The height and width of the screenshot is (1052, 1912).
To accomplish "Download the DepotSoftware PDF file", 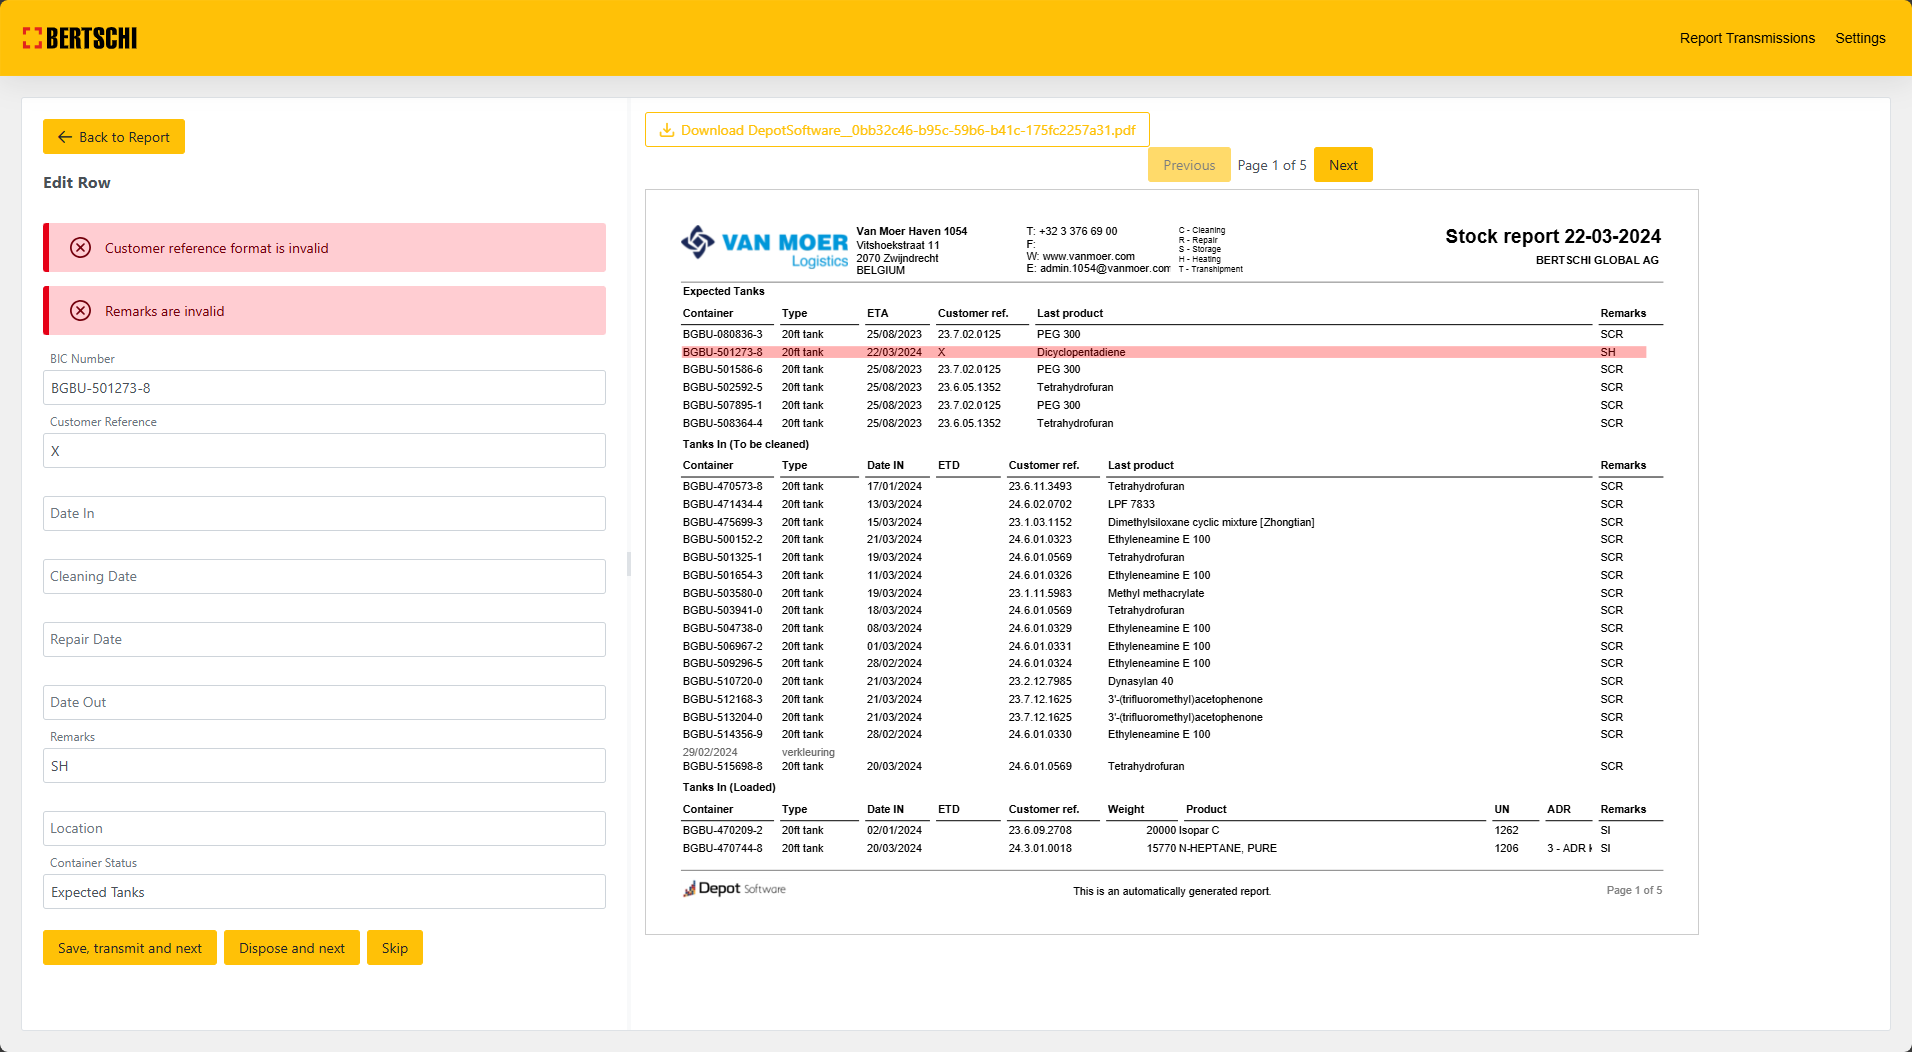I will pyautogui.click(x=897, y=130).
